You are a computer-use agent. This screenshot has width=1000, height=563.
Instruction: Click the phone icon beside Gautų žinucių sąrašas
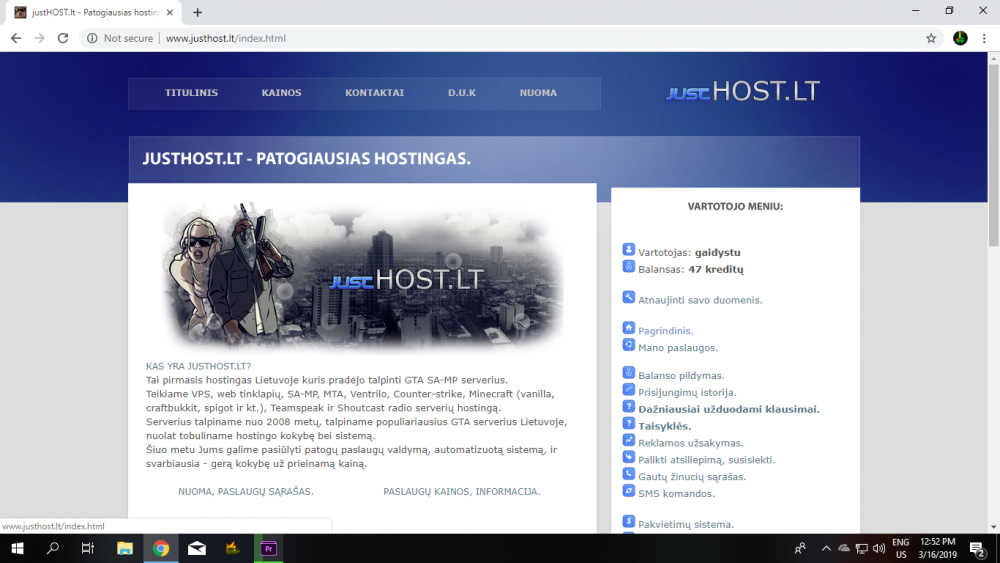(628, 474)
